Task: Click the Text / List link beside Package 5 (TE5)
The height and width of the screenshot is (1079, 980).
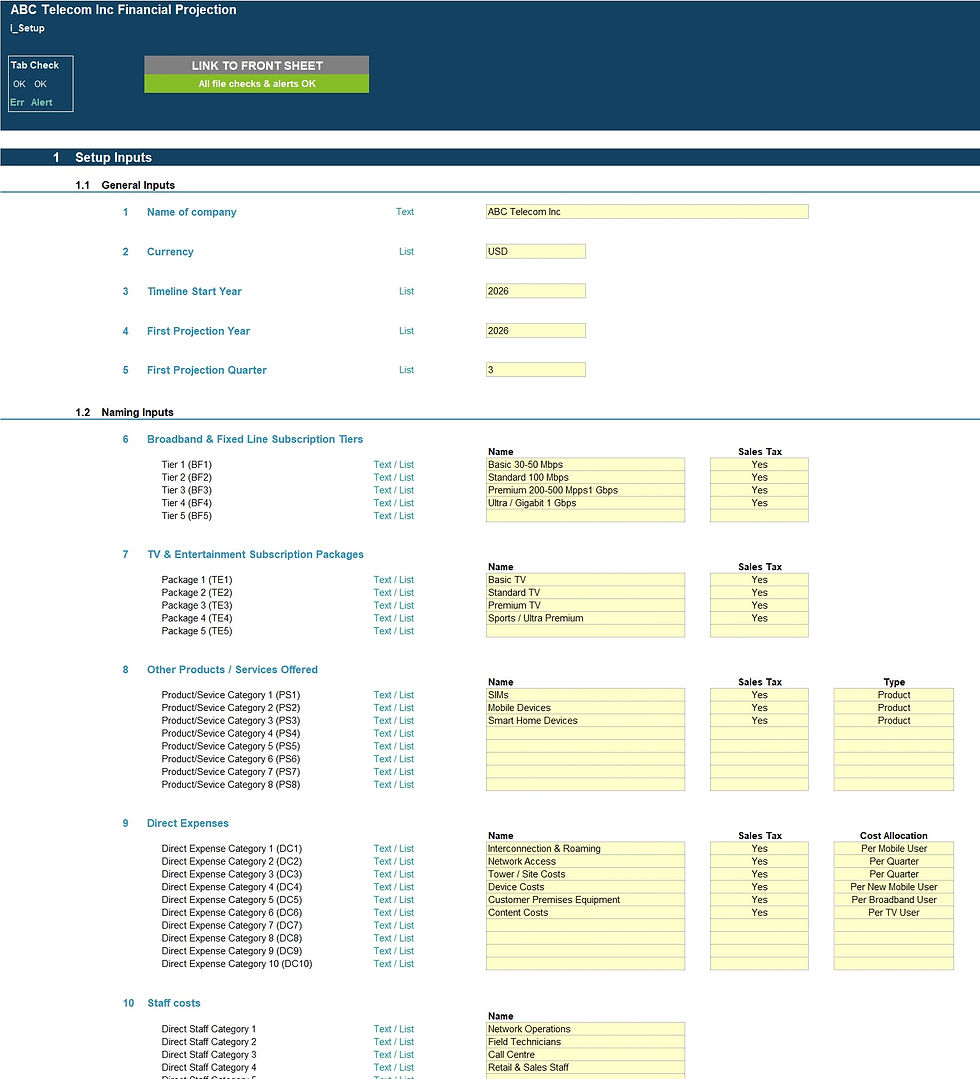Action: point(393,631)
